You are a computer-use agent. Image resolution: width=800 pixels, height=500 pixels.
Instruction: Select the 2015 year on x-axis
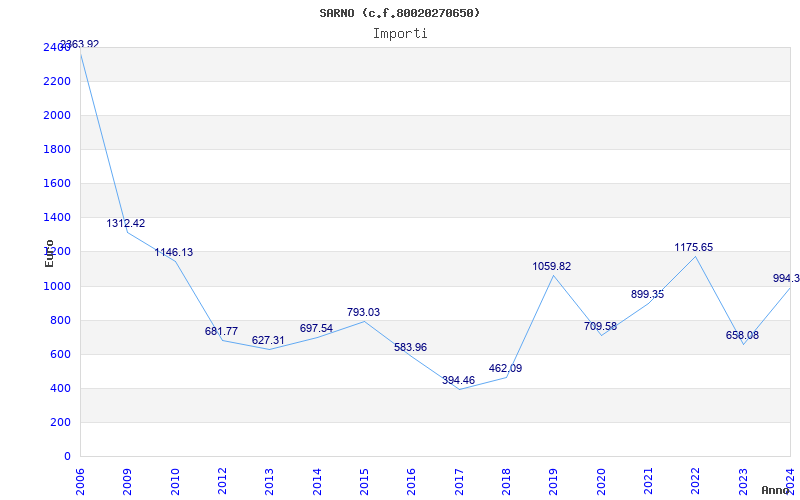coord(364,481)
